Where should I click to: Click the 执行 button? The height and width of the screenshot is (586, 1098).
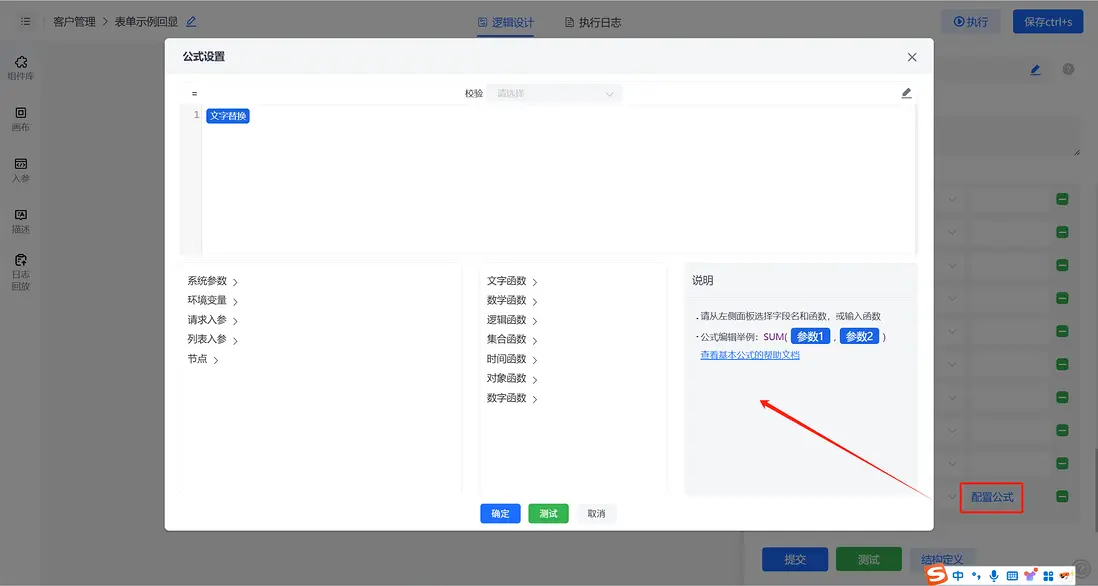[971, 22]
